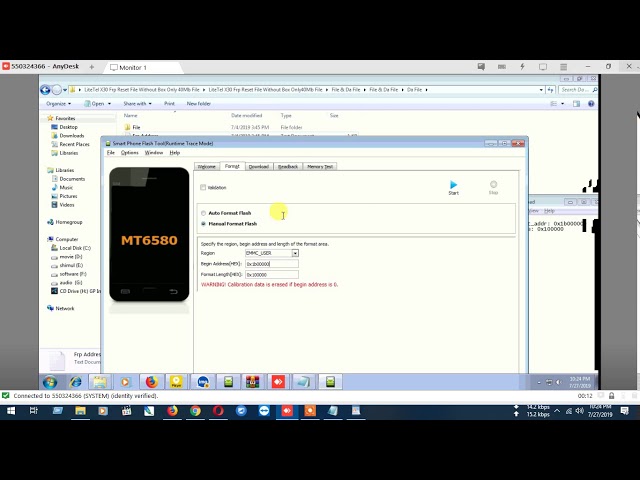The image size is (640, 480).
Task: Select the Format tab
Action: coord(232,166)
